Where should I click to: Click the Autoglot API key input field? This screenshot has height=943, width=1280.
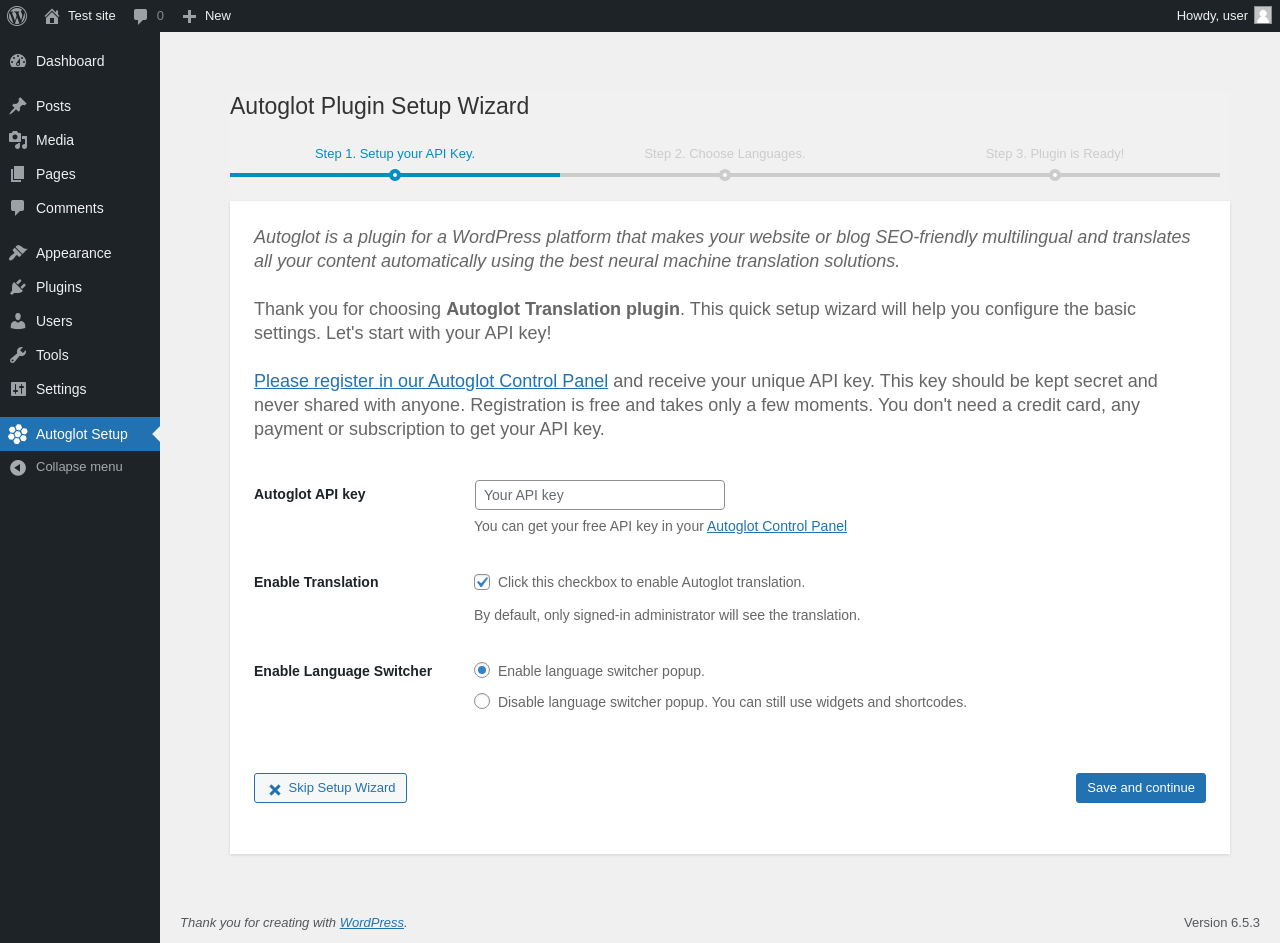click(600, 495)
